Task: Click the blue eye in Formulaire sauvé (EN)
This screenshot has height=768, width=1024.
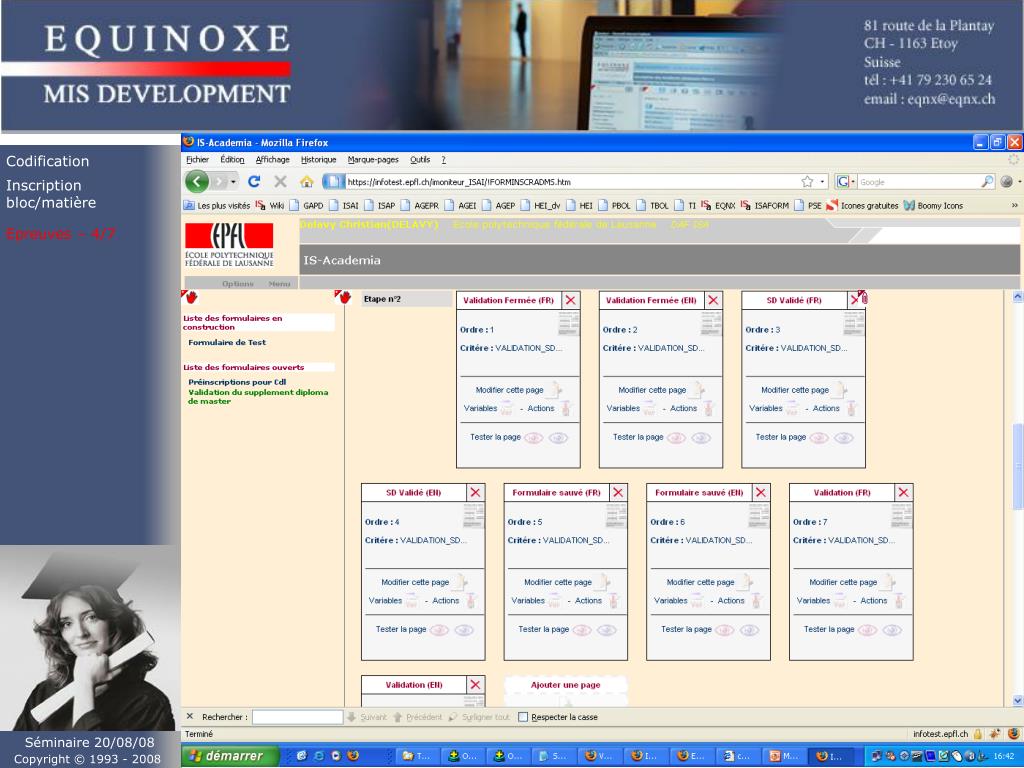Action: pyautogui.click(x=749, y=630)
